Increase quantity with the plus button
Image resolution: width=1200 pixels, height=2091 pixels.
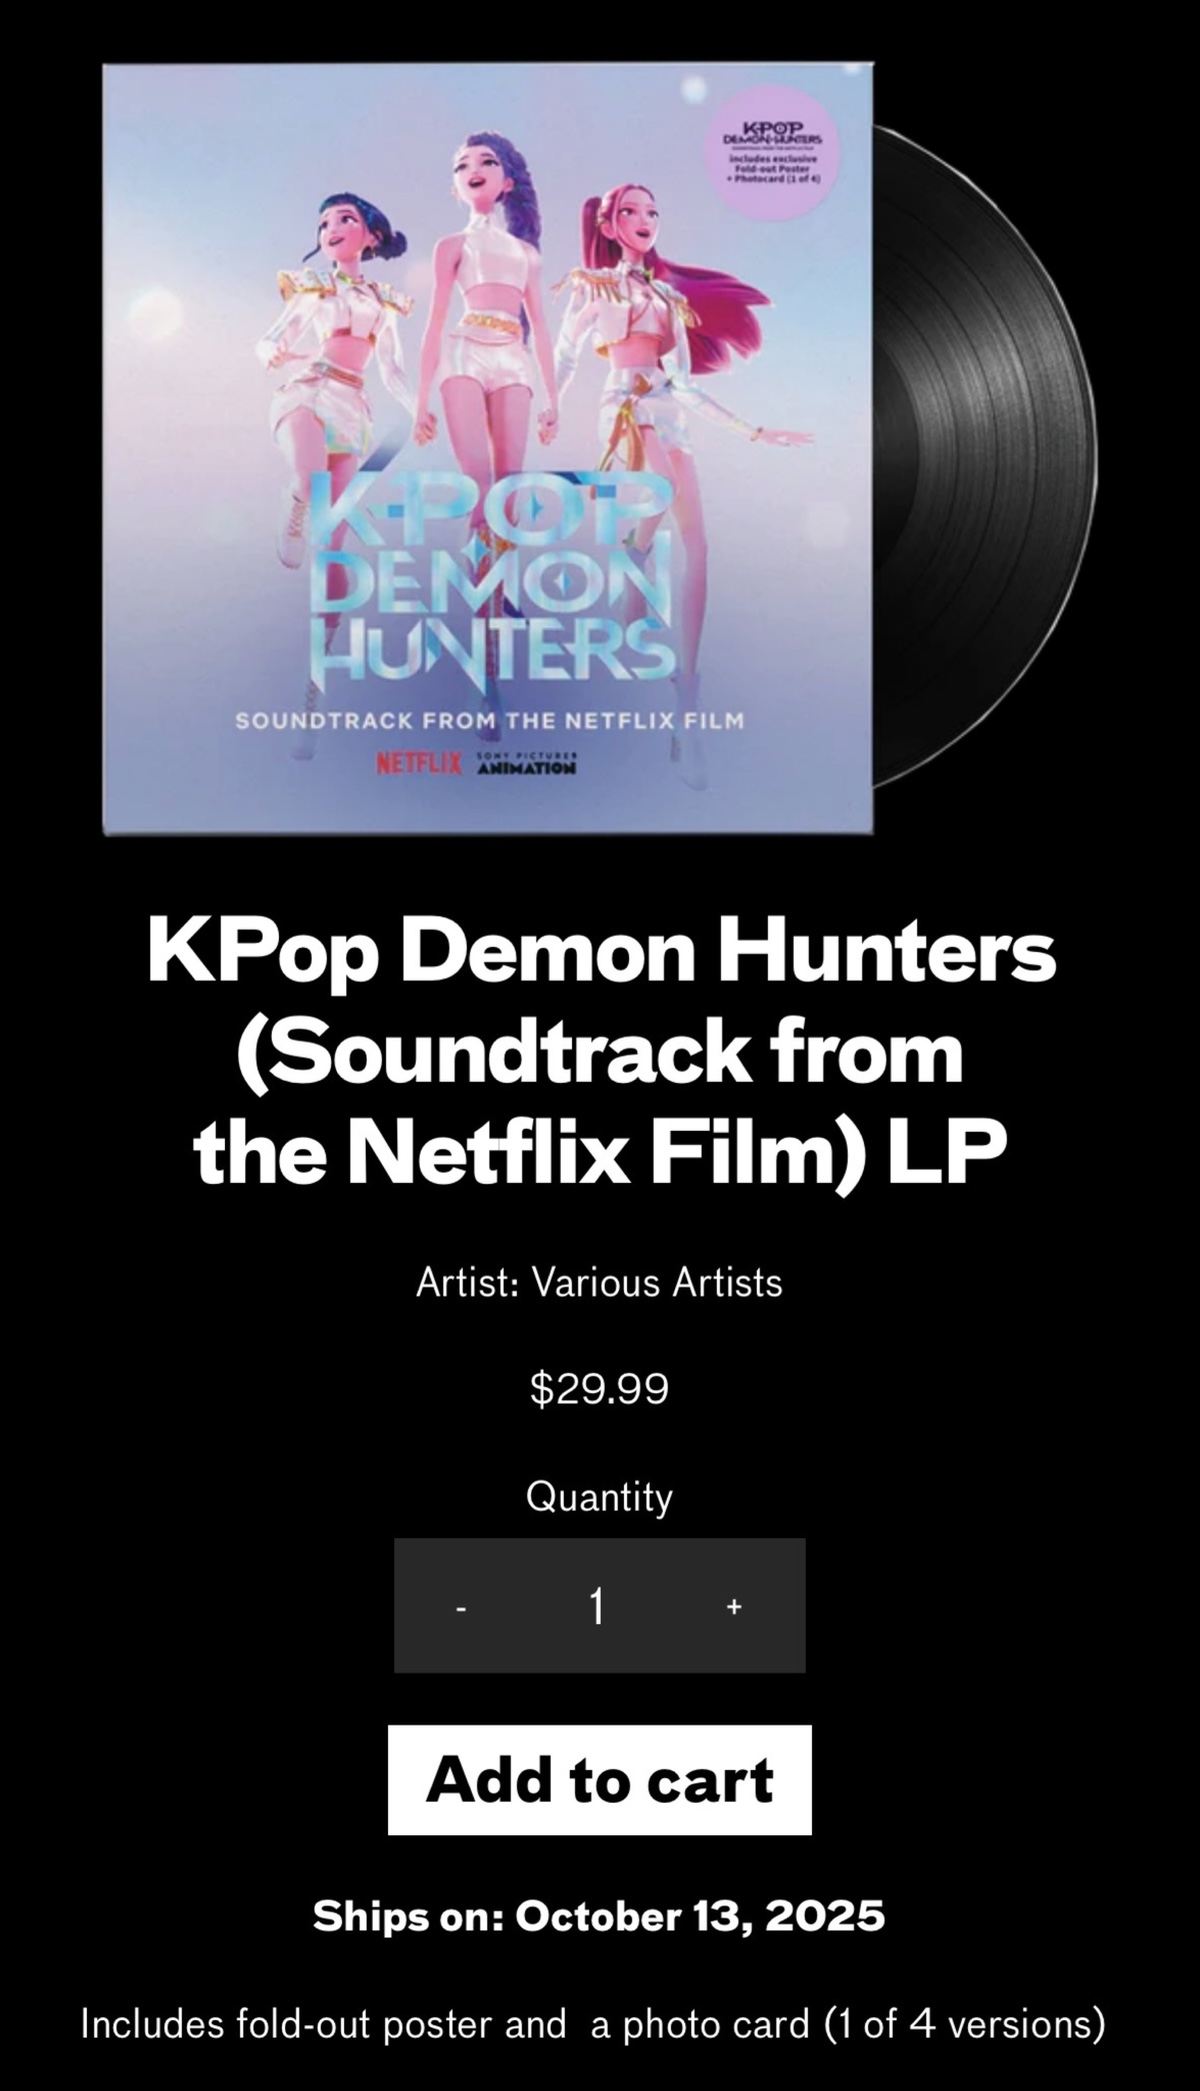click(734, 1607)
